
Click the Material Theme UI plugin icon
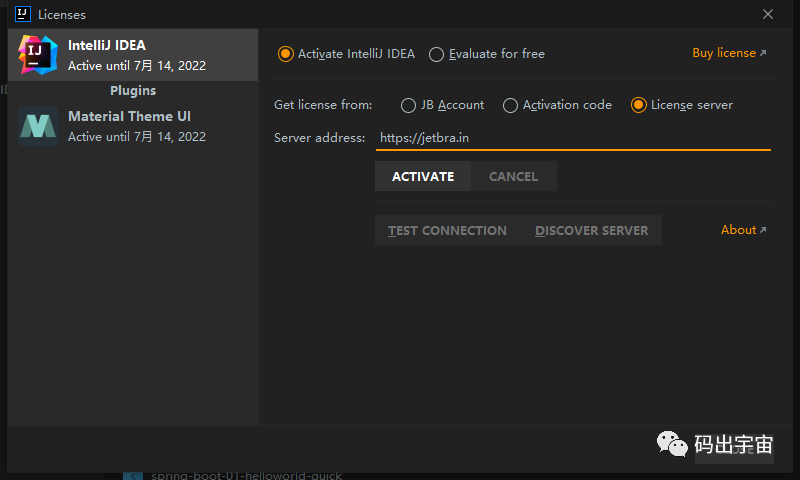click(x=37, y=126)
